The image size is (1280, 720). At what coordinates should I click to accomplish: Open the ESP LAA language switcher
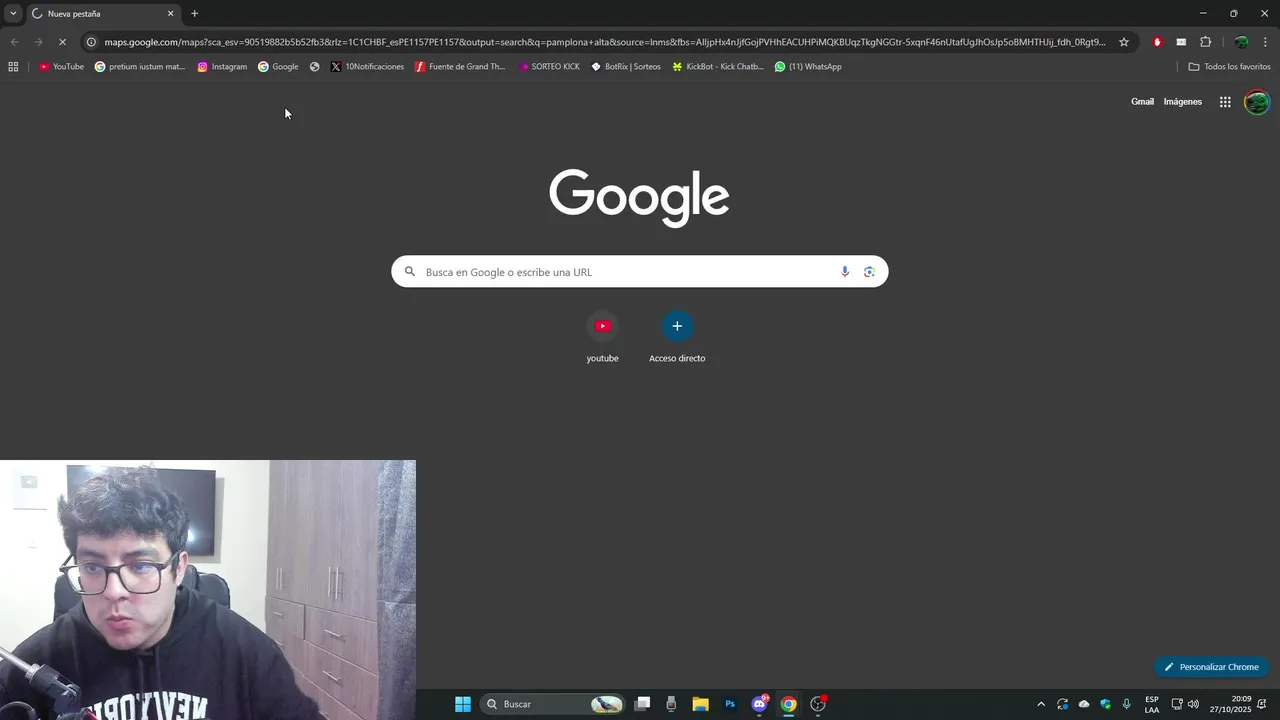pyautogui.click(x=1152, y=704)
